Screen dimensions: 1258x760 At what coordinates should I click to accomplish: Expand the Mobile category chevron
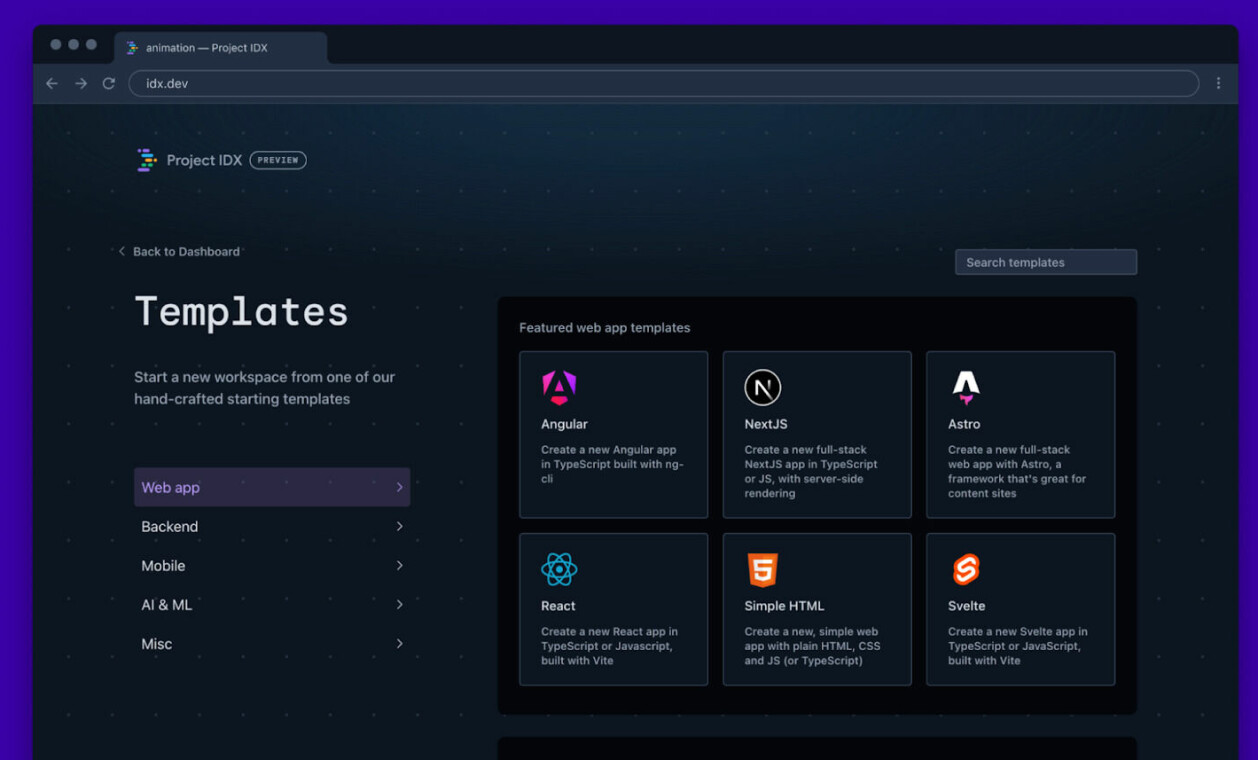pyautogui.click(x=399, y=565)
